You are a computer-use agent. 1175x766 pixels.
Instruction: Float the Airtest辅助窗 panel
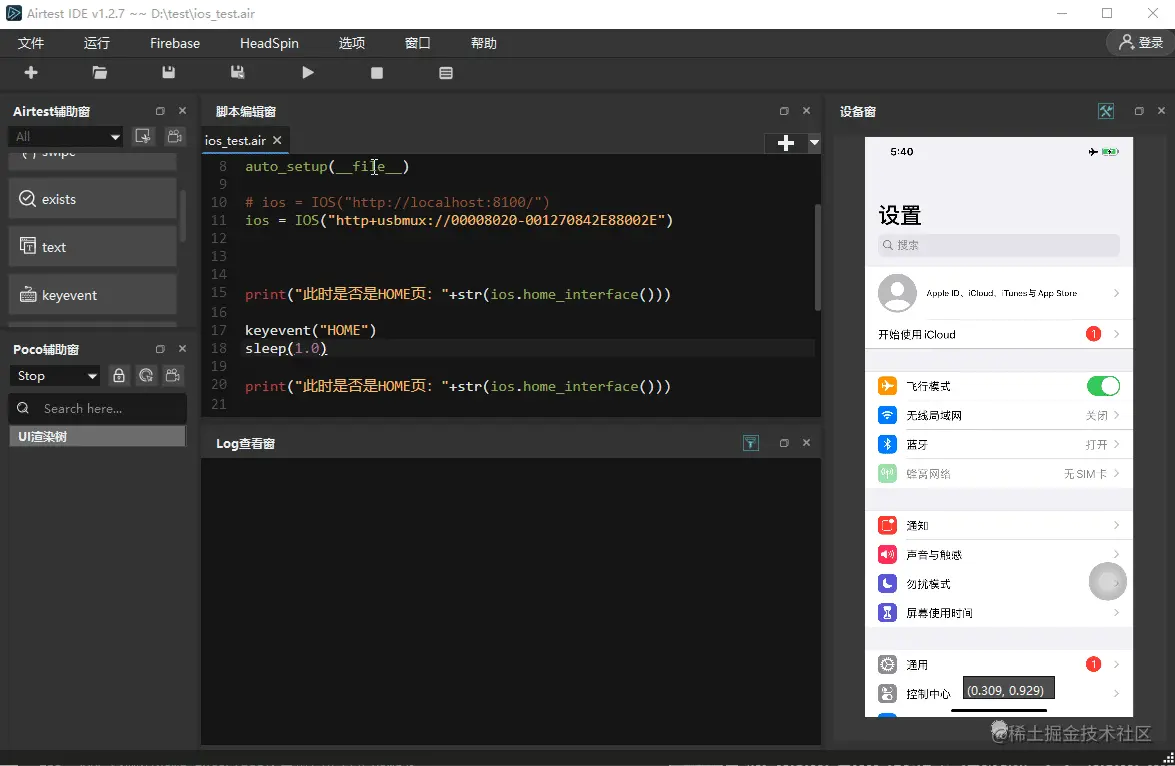[x=160, y=111]
